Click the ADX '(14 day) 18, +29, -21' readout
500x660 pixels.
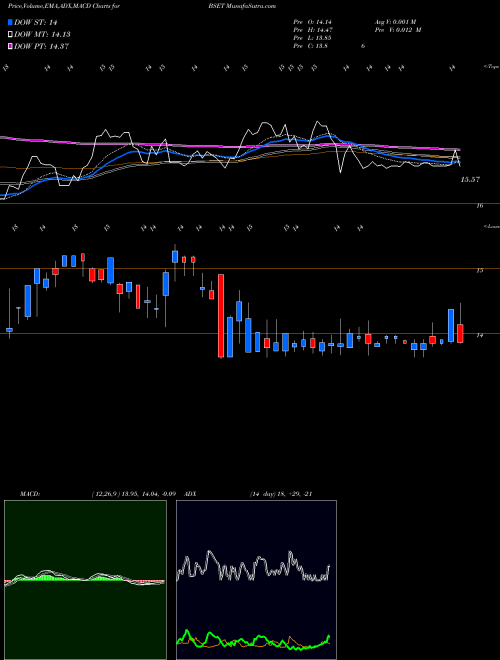281,494
